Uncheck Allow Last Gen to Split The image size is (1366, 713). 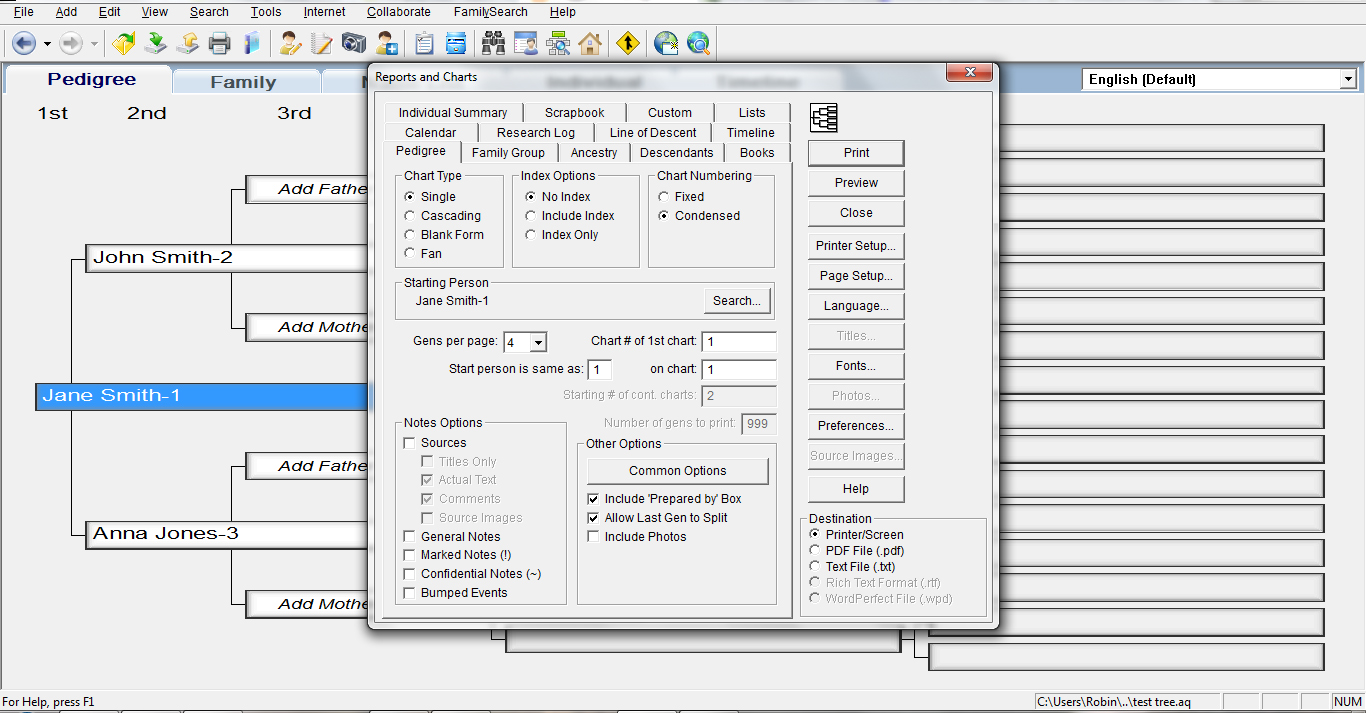pos(593,517)
